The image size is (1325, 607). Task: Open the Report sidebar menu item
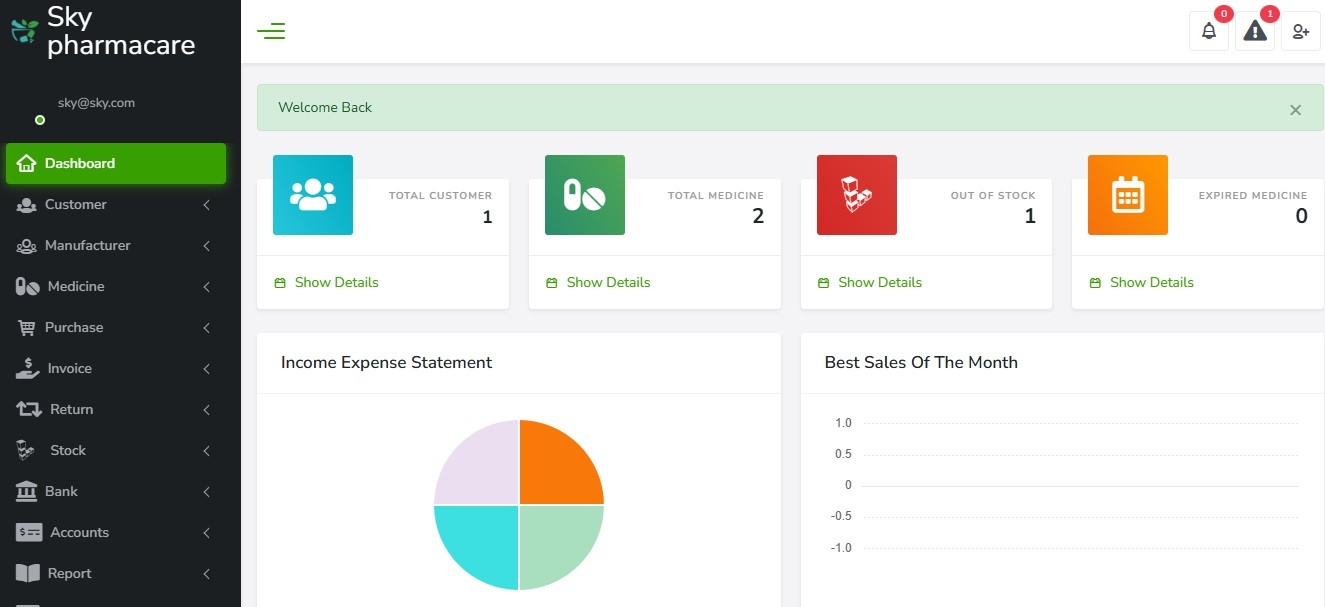click(x=69, y=573)
